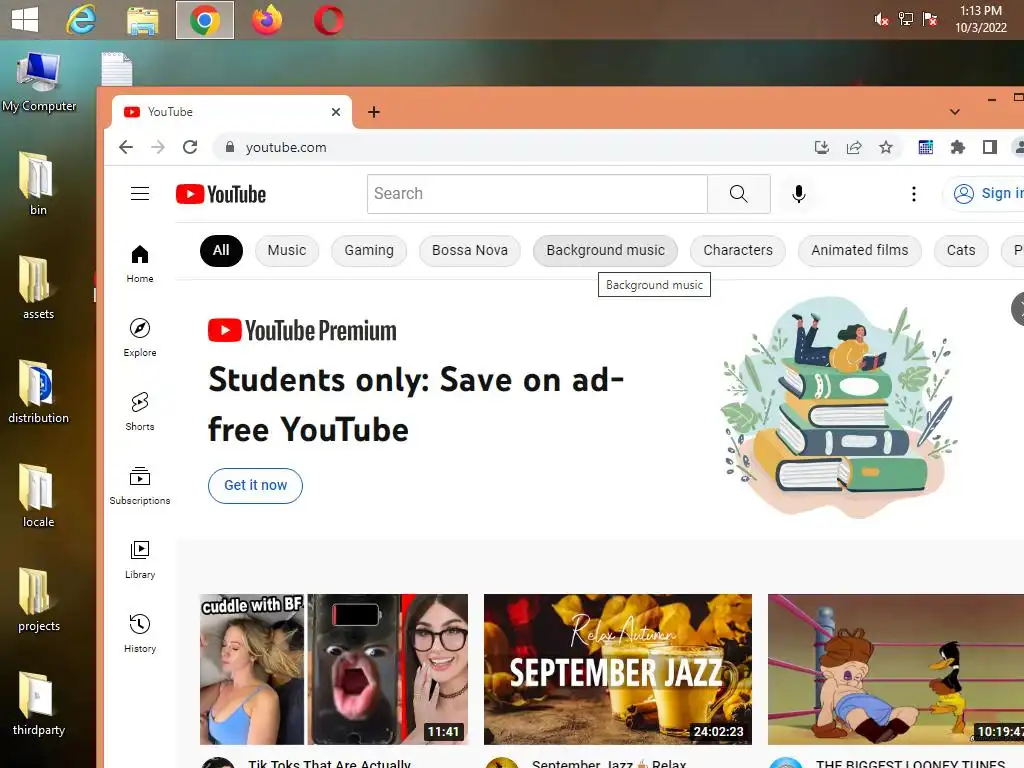This screenshot has height=768, width=1024.
Task: Launch Internet Explorer from the taskbar
Action: [81, 20]
